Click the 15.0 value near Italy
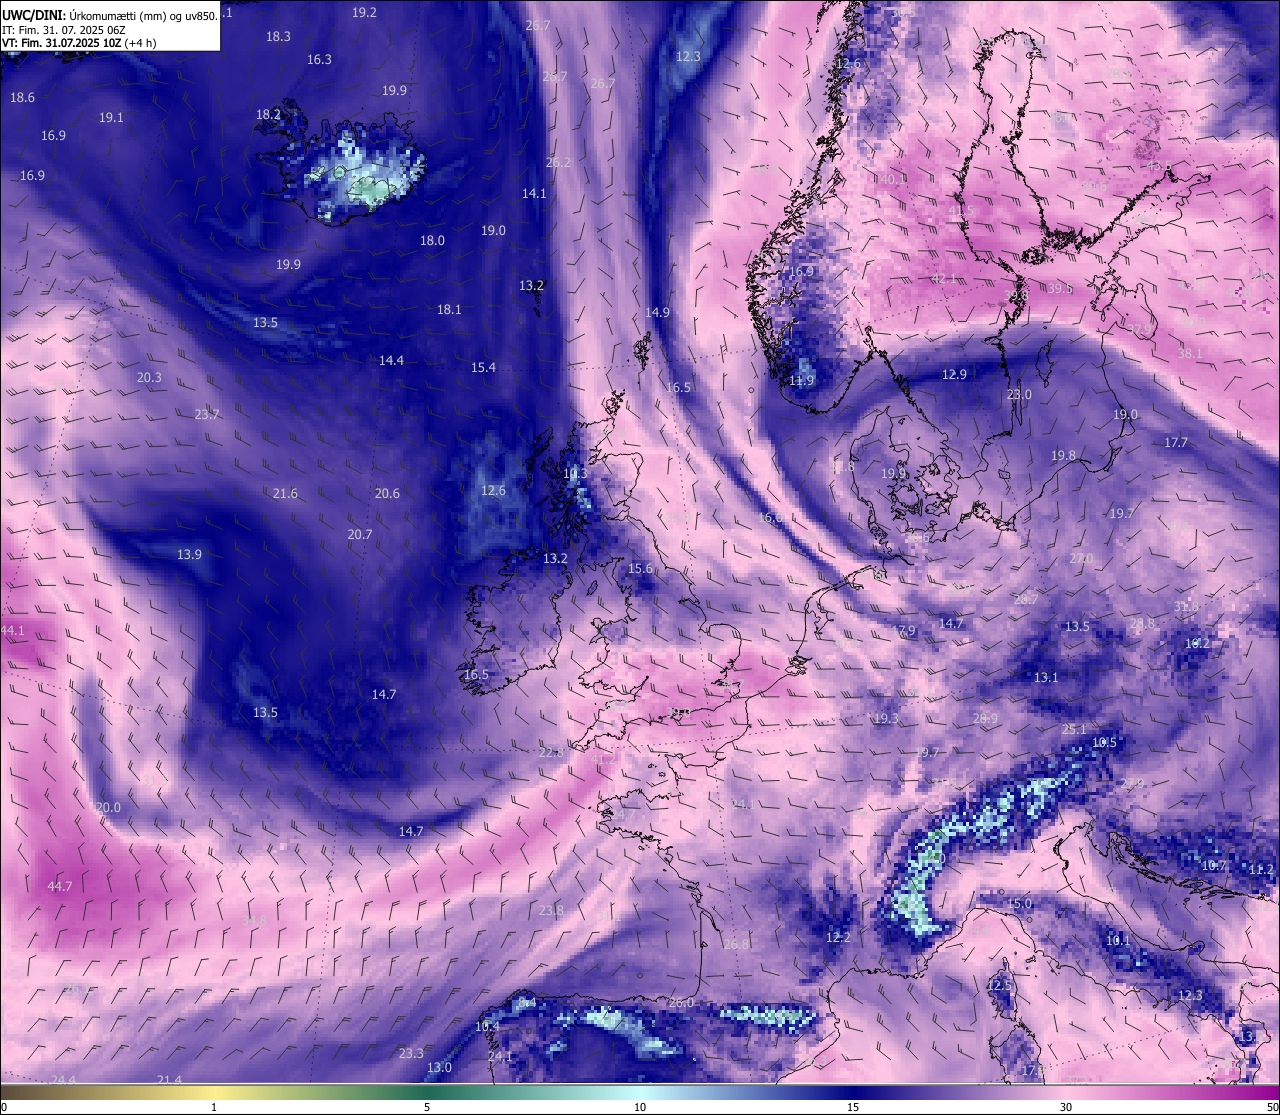 pyautogui.click(x=1019, y=903)
